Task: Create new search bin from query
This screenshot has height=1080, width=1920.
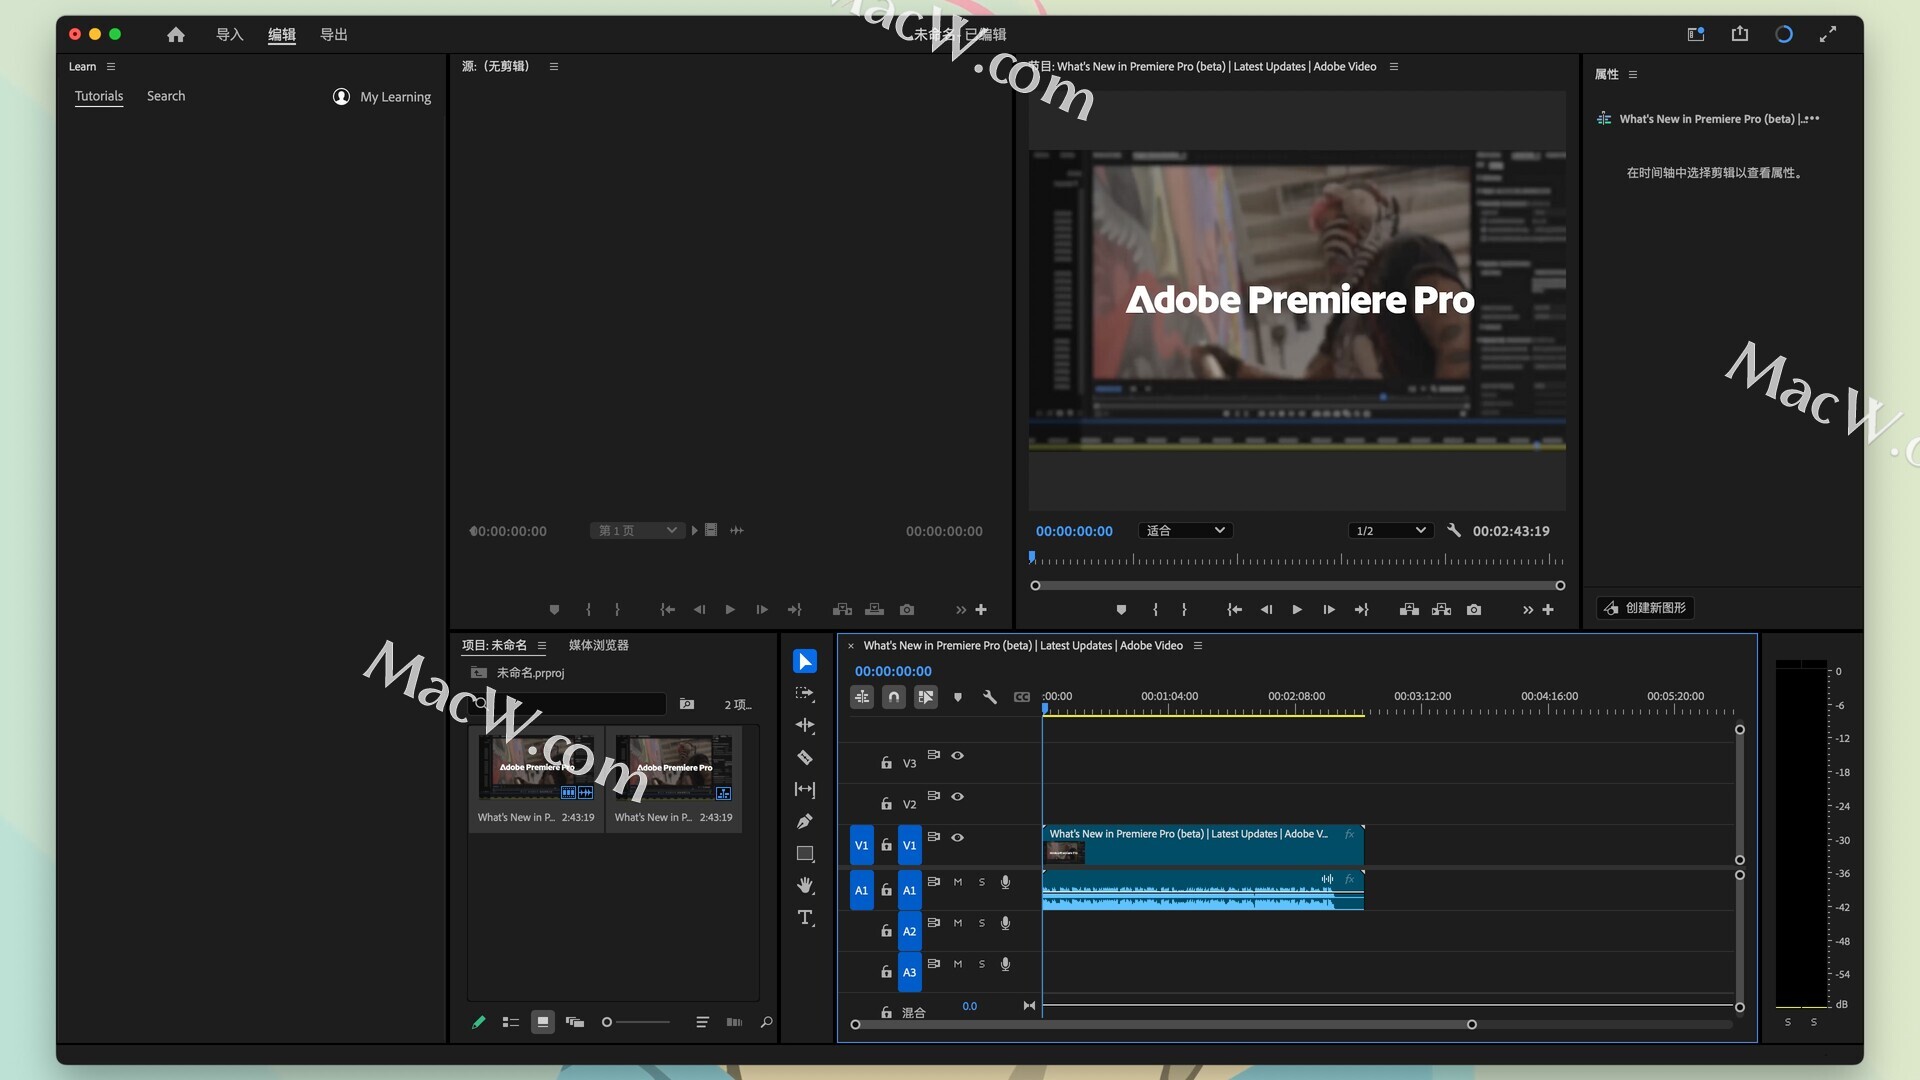Action: pyautogui.click(x=687, y=704)
